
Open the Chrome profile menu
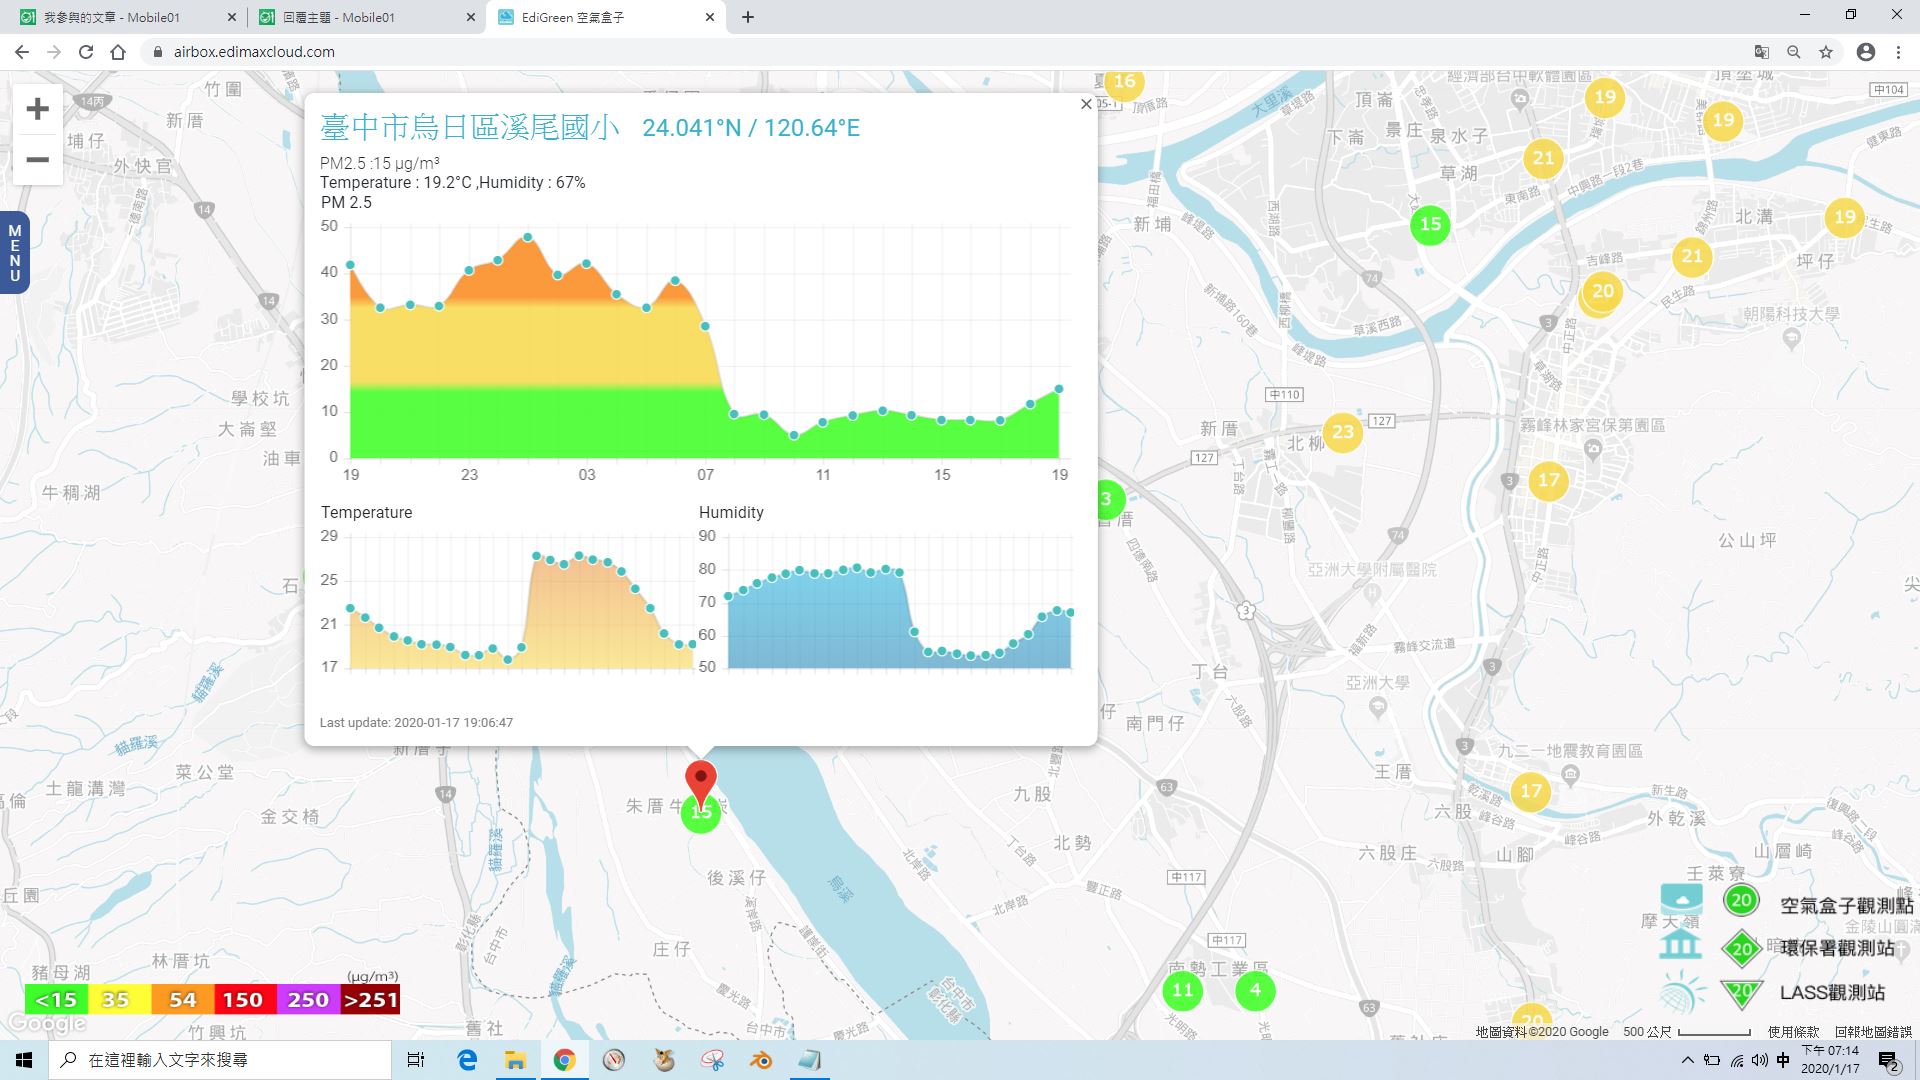pyautogui.click(x=1866, y=52)
